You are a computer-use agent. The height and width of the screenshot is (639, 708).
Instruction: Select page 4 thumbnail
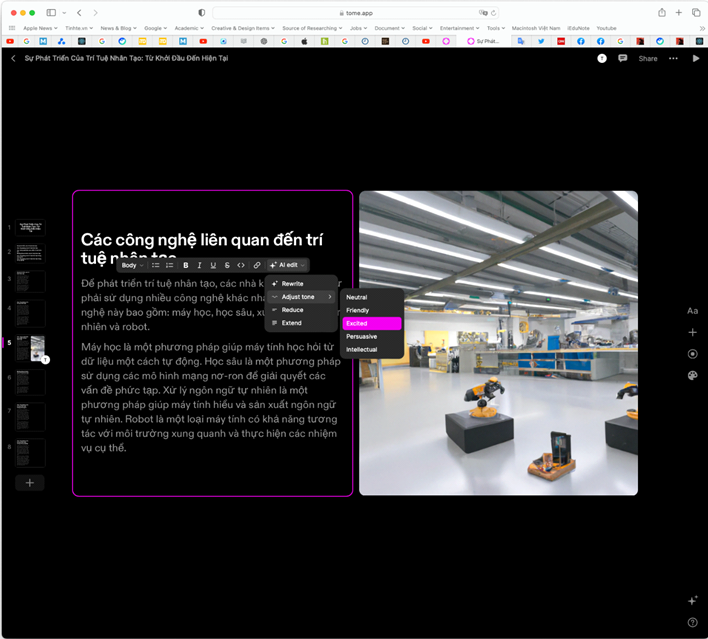(30, 313)
